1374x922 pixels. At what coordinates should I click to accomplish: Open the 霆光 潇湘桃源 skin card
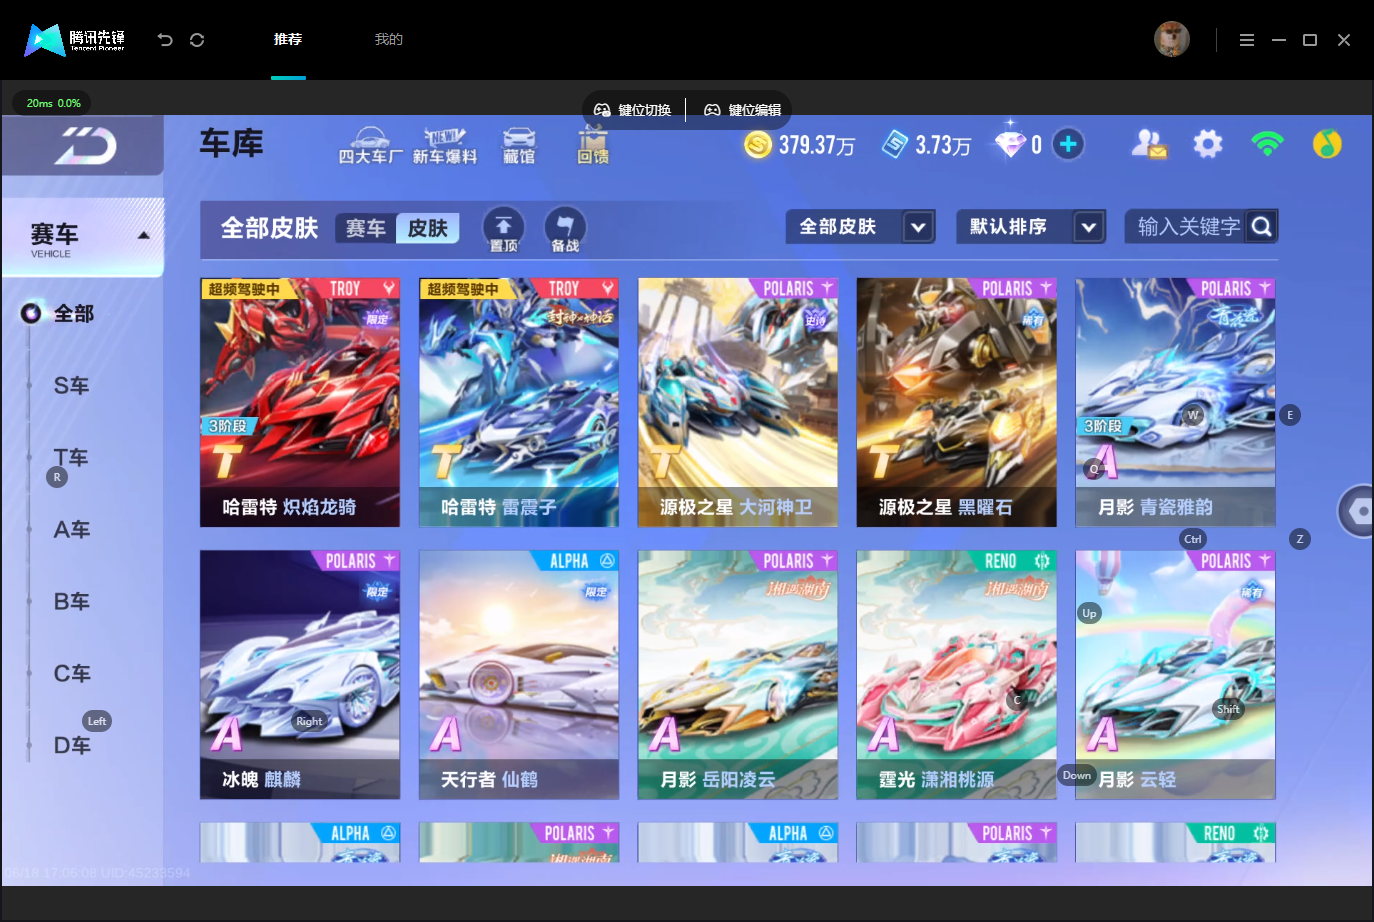pos(957,675)
